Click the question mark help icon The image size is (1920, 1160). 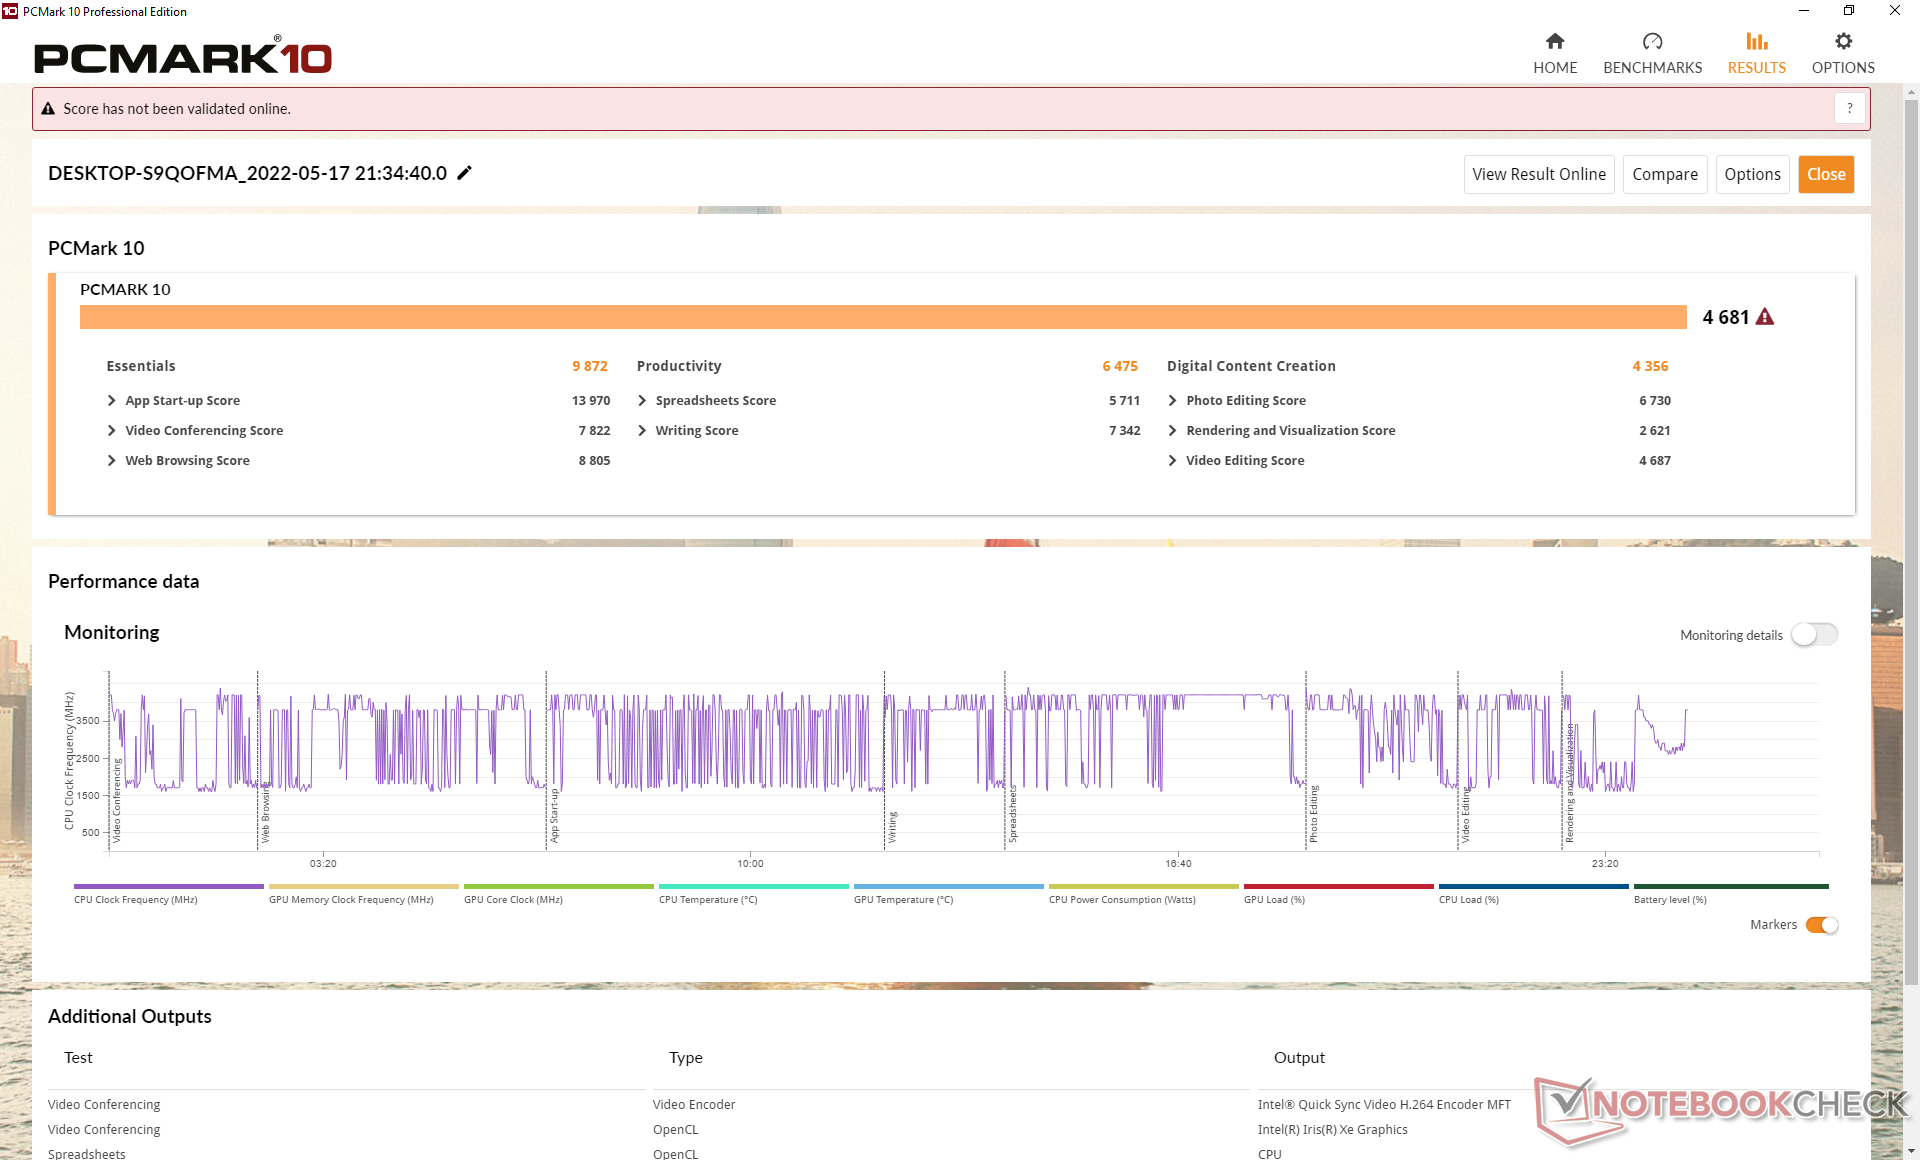(1849, 109)
